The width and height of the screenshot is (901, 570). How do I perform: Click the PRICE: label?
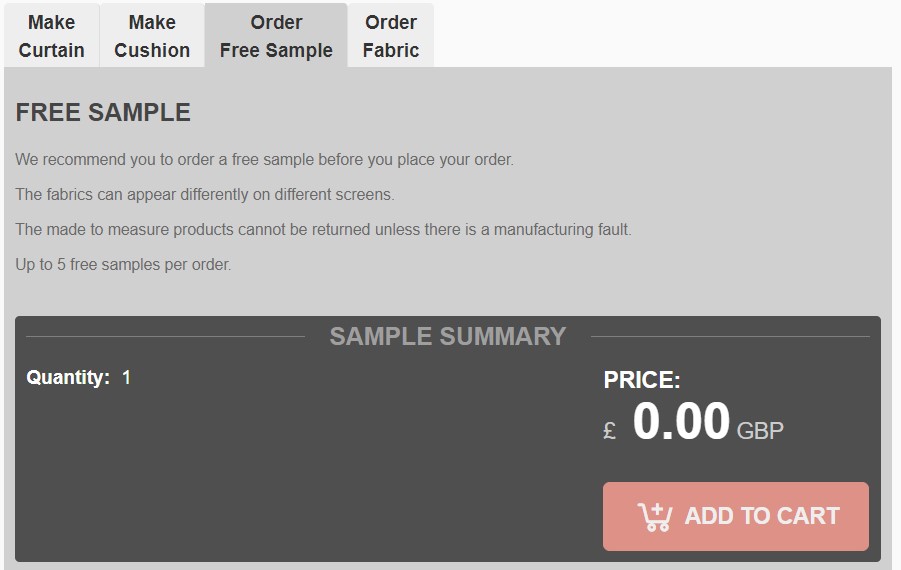[642, 380]
